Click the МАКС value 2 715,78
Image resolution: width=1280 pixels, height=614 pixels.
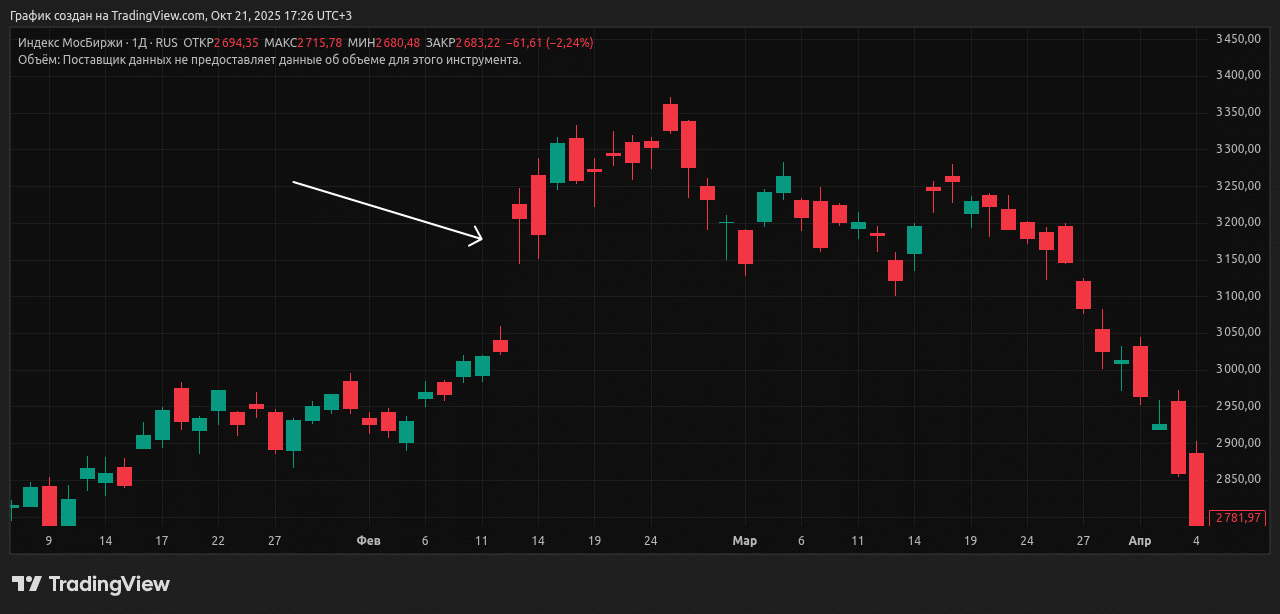click(x=320, y=43)
